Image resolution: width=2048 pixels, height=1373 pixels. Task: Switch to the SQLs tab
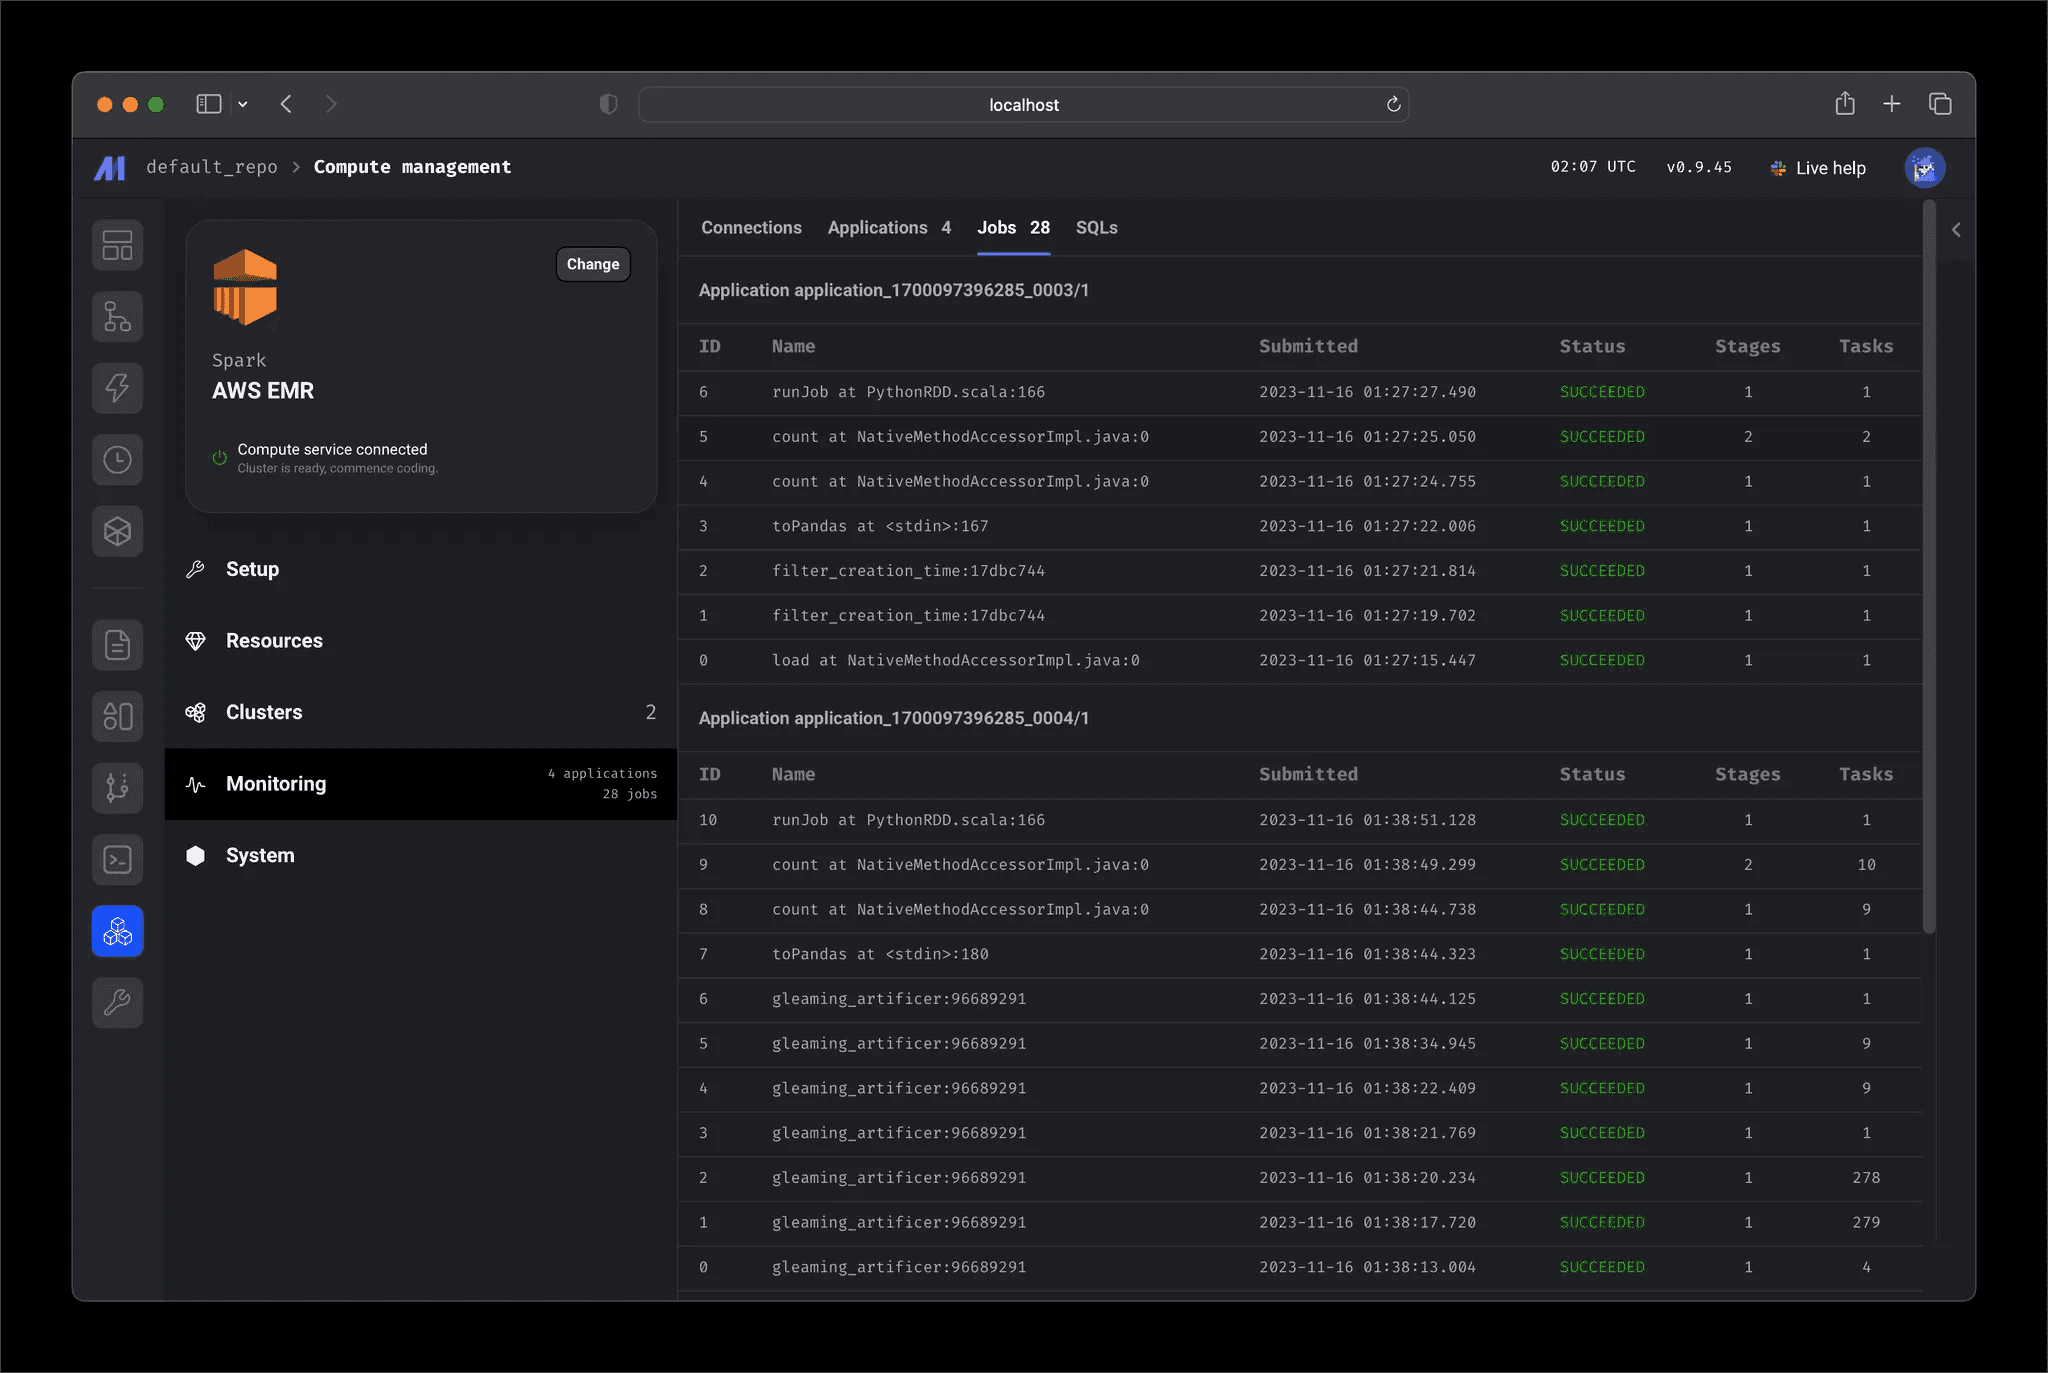click(1096, 228)
